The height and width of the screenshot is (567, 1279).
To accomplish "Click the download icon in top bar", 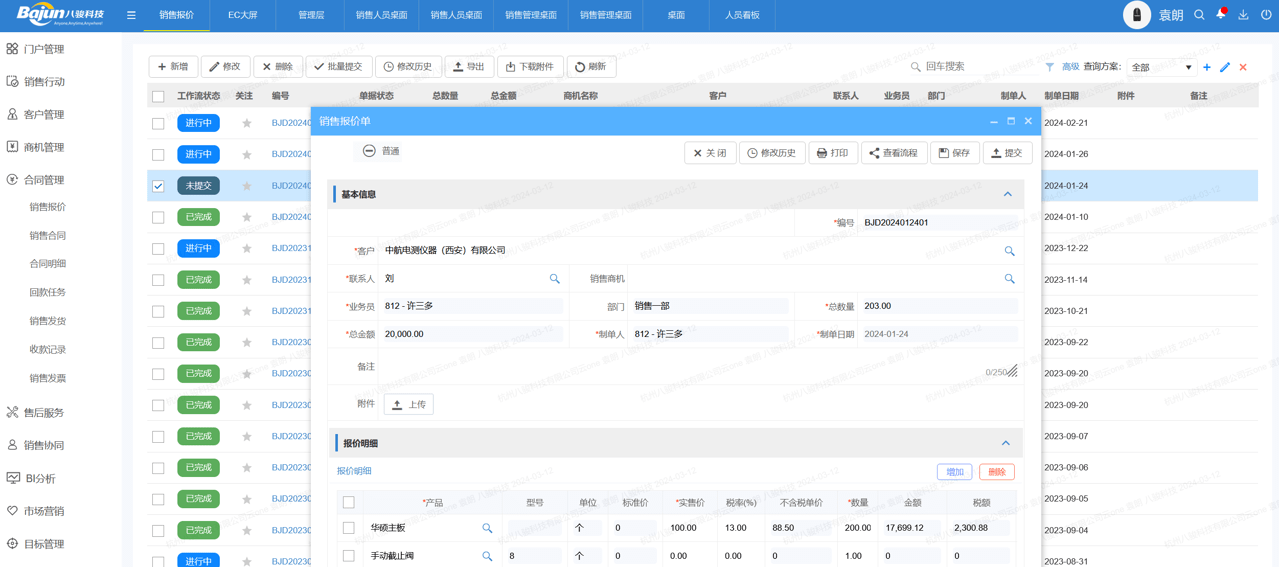I will pos(1243,15).
